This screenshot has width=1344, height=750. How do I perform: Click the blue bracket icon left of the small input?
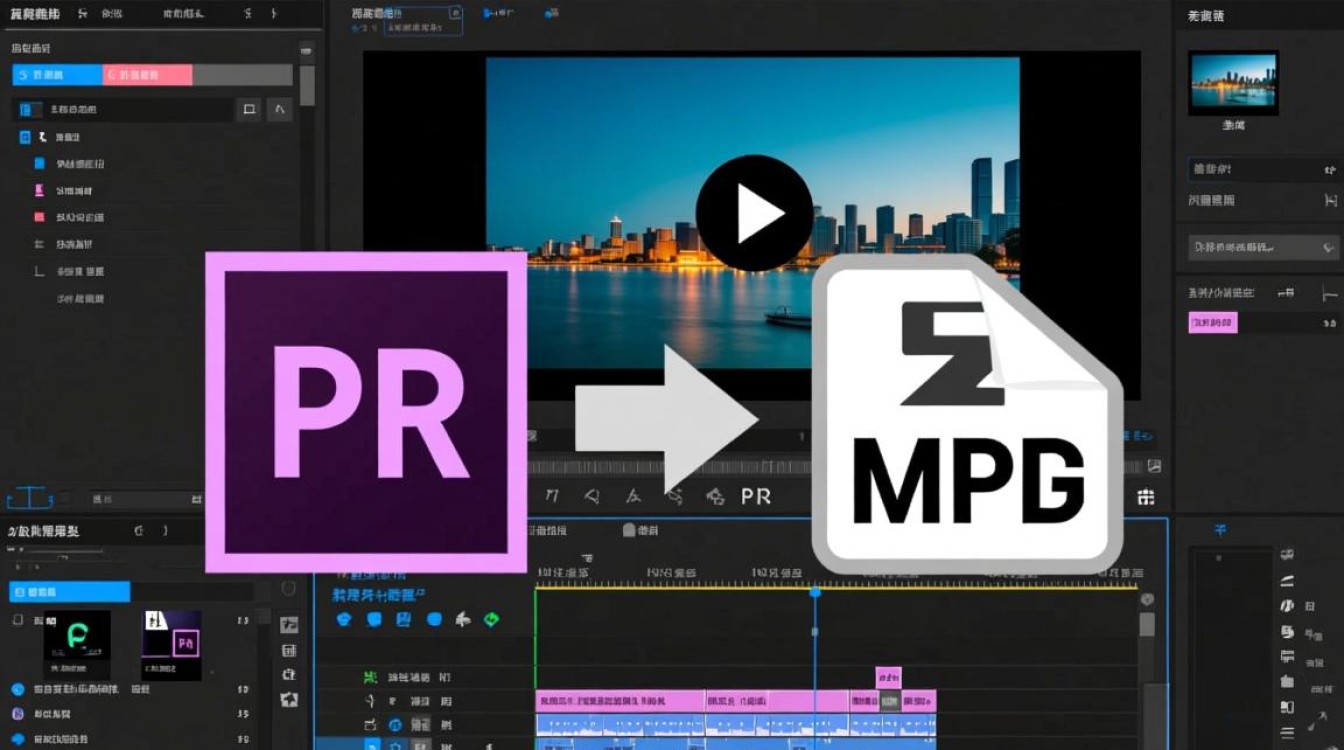(x=30, y=497)
